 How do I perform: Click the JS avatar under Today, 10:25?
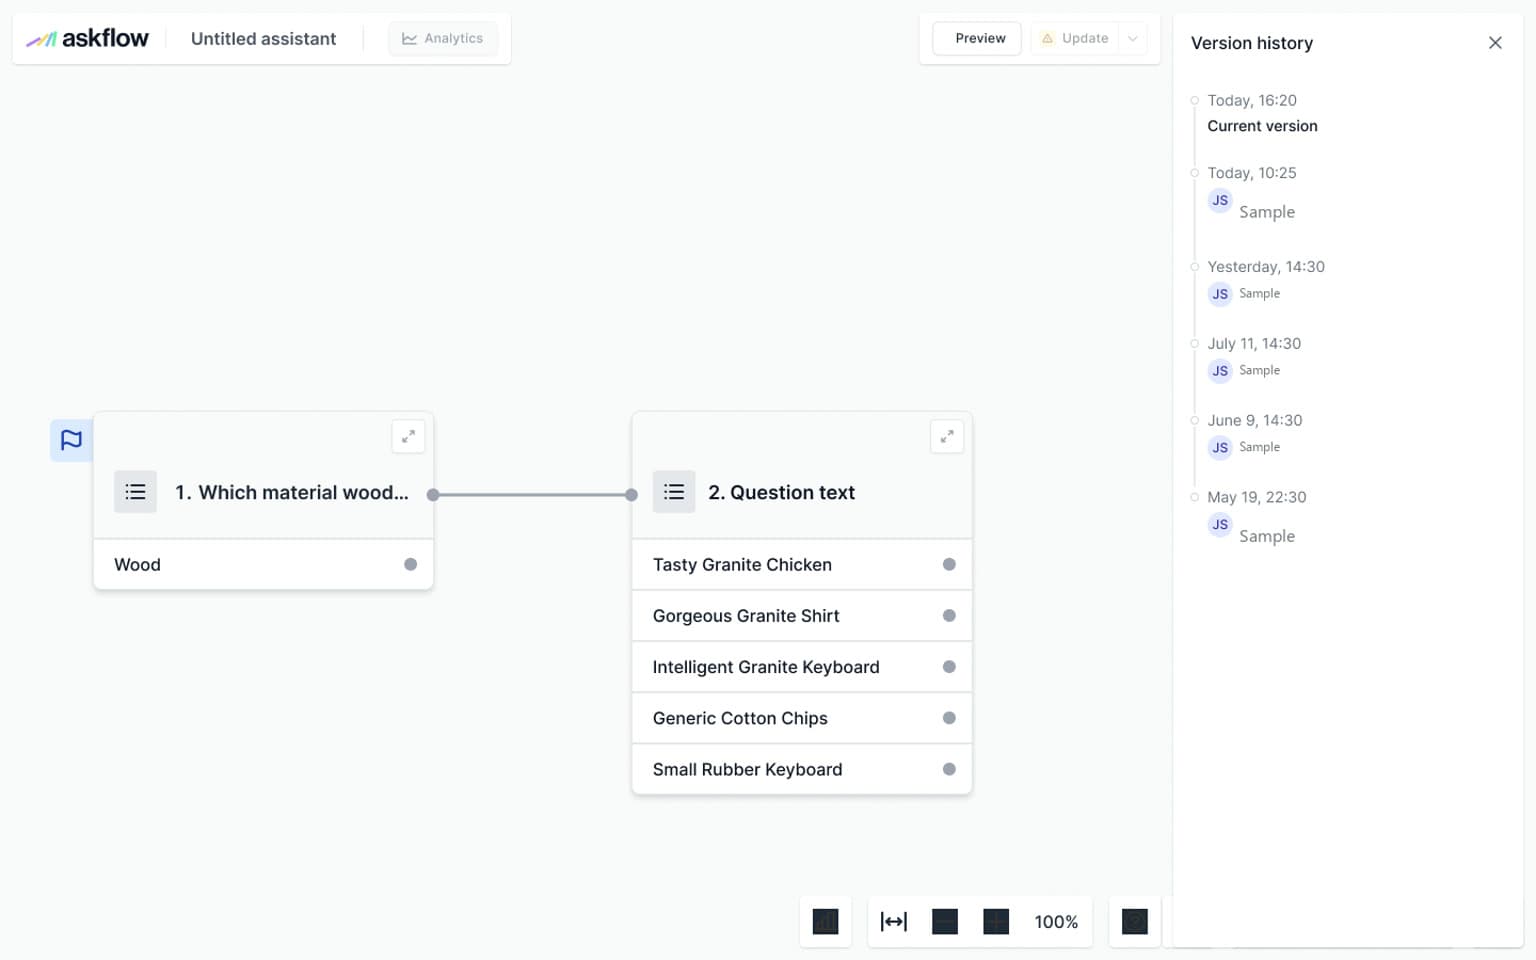(x=1220, y=200)
